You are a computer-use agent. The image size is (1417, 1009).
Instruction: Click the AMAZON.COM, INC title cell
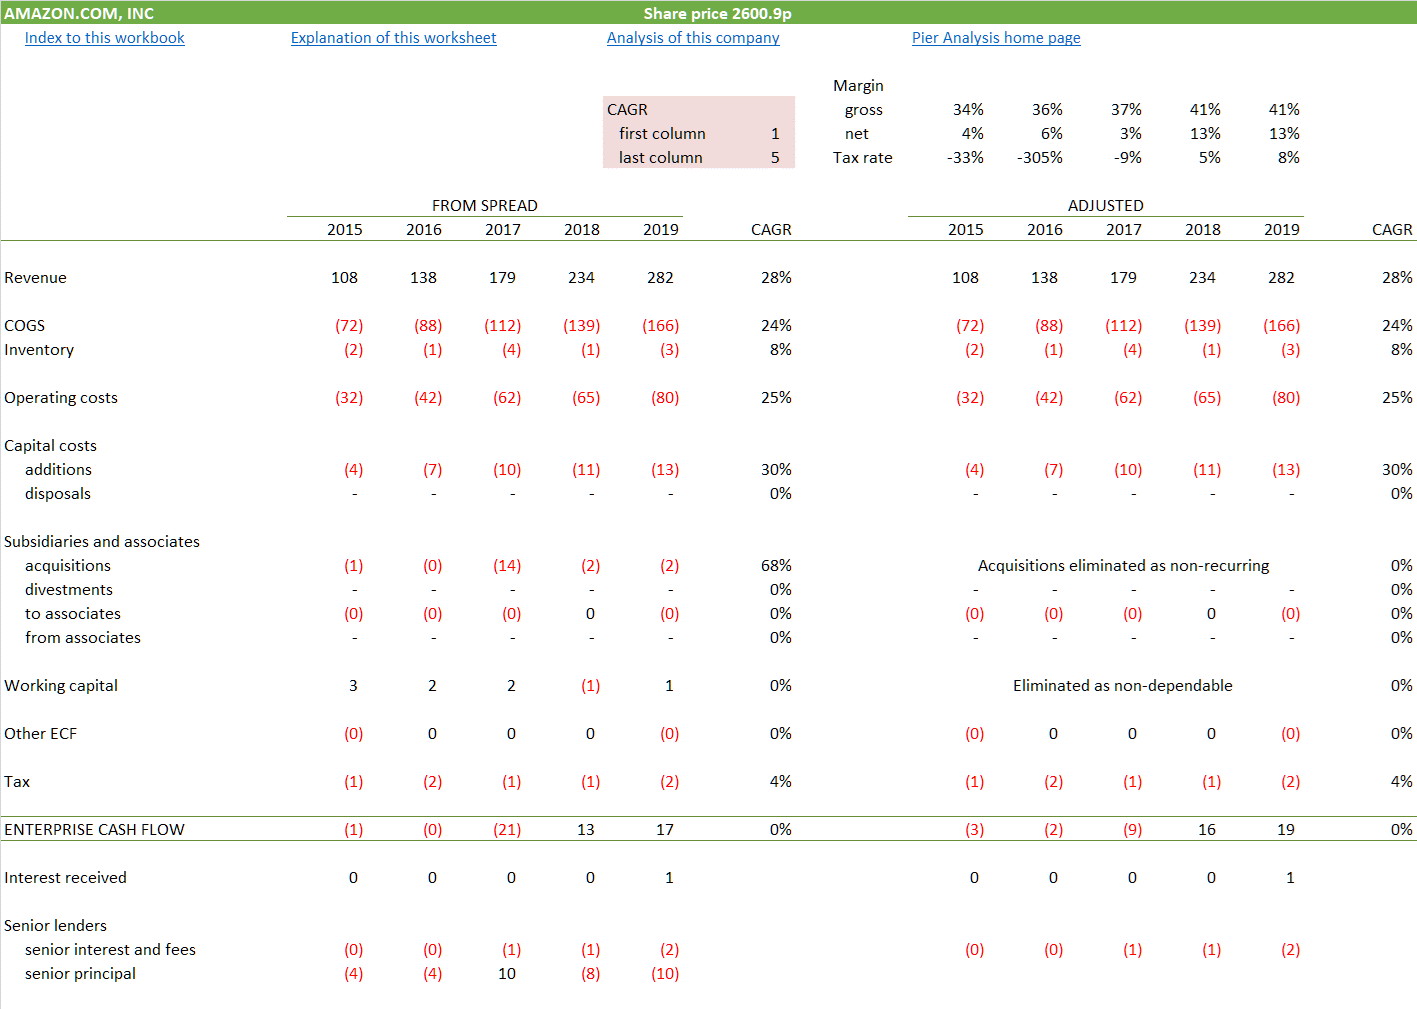tap(79, 14)
